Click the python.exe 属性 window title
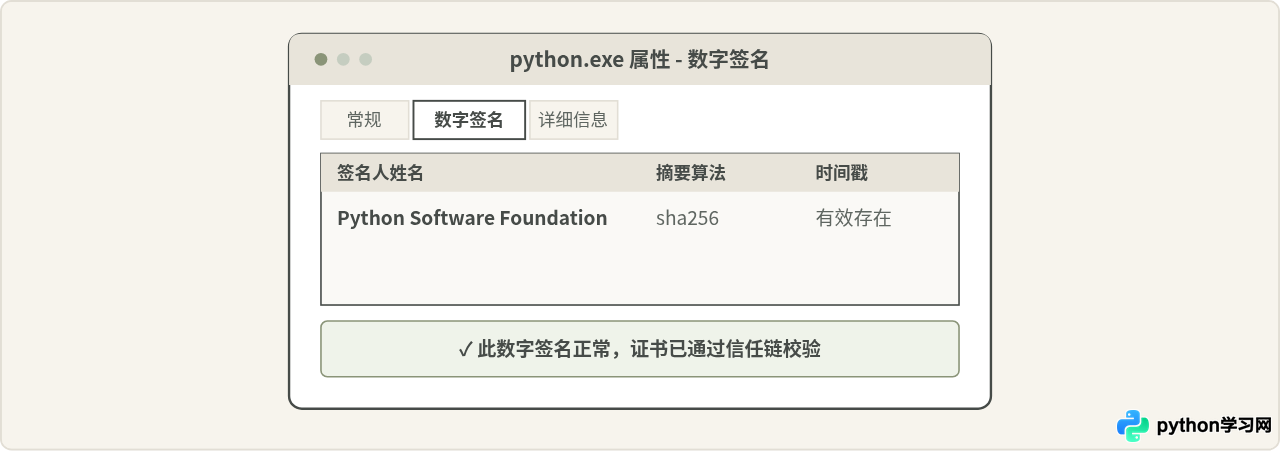Image resolution: width=1280 pixels, height=451 pixels. click(640, 60)
